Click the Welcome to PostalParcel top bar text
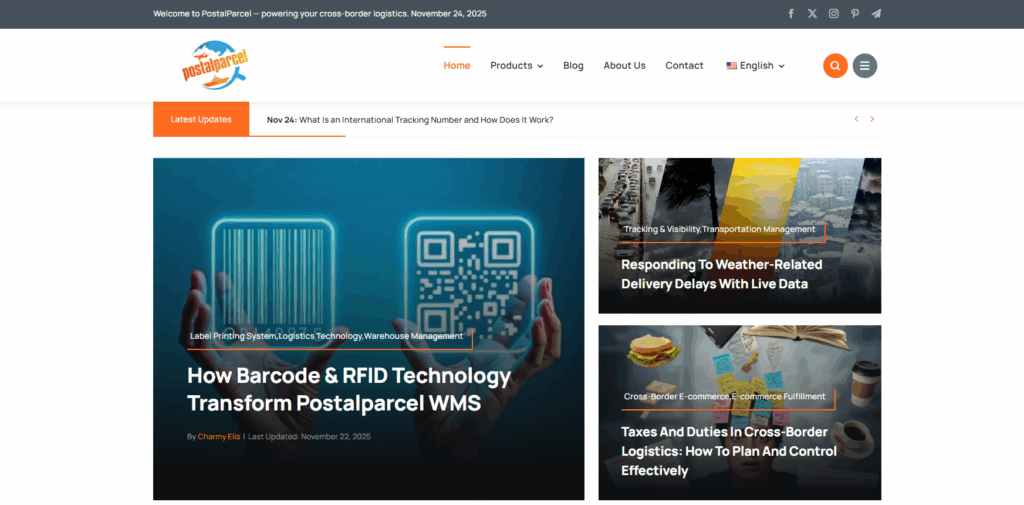This screenshot has height=505, width=1024. [320, 14]
